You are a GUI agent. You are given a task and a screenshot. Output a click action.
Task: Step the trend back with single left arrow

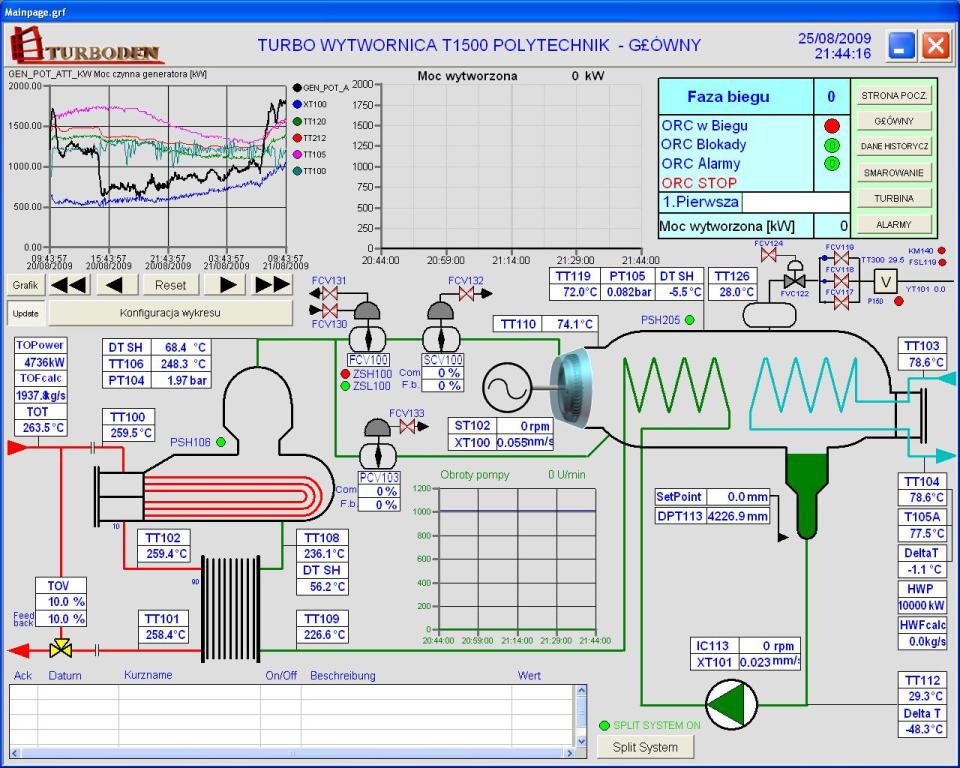click(120, 285)
